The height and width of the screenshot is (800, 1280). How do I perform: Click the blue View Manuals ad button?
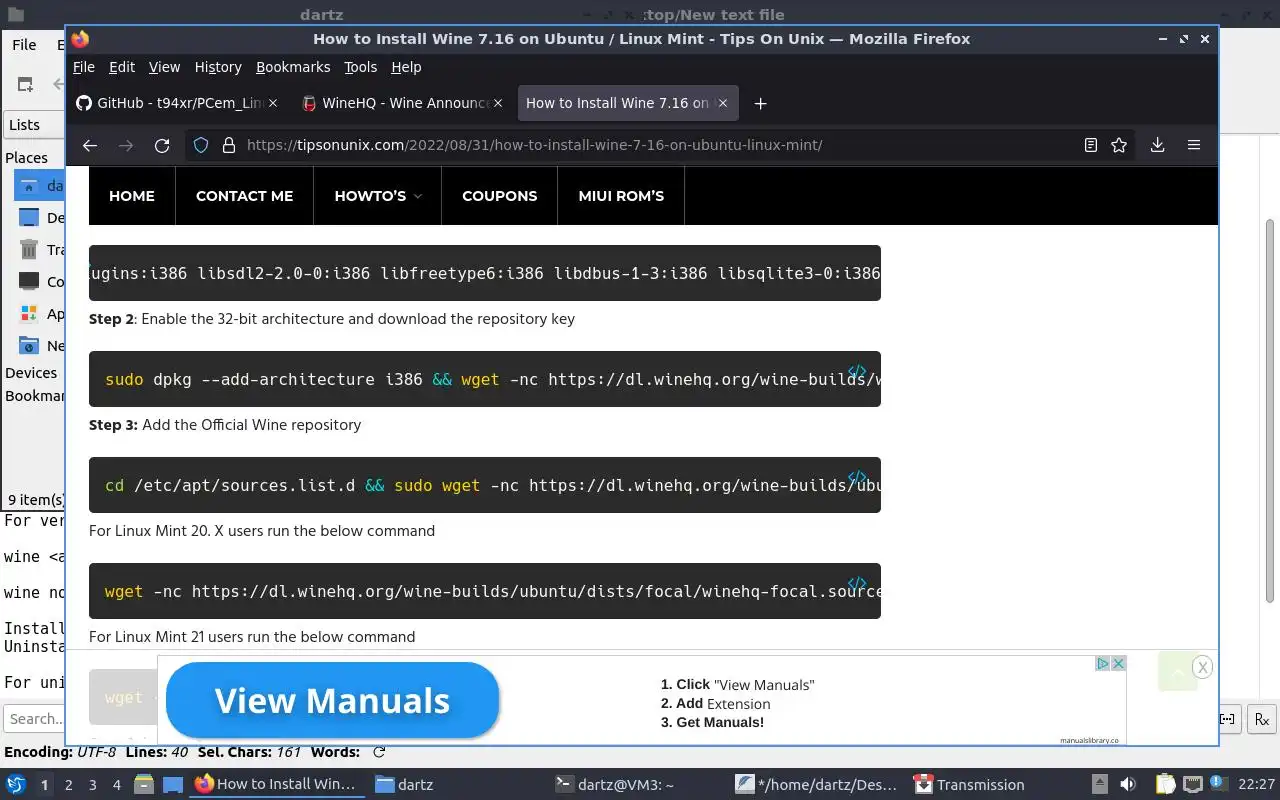click(332, 700)
